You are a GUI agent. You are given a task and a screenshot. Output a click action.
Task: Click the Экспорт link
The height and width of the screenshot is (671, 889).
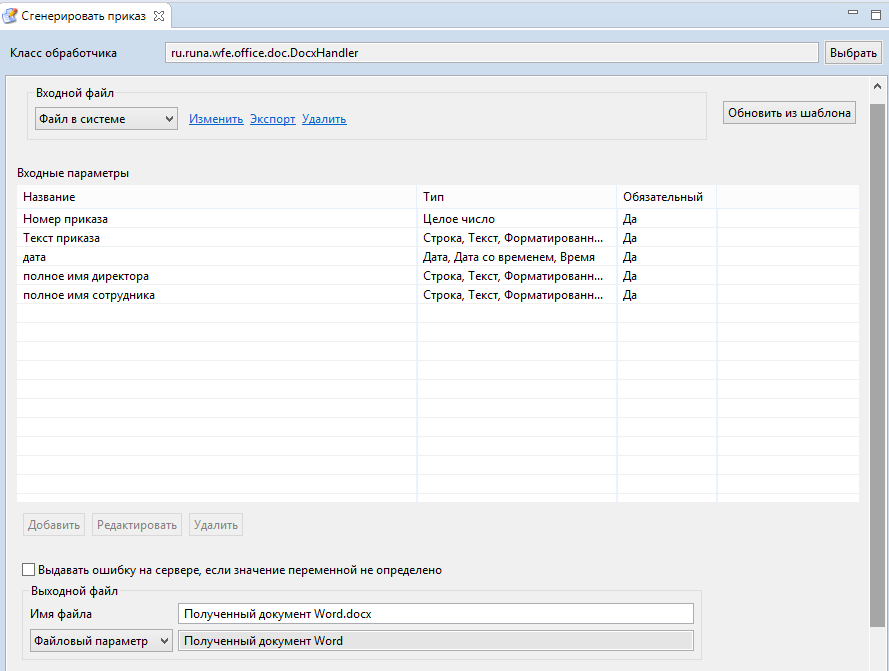[x=273, y=119]
